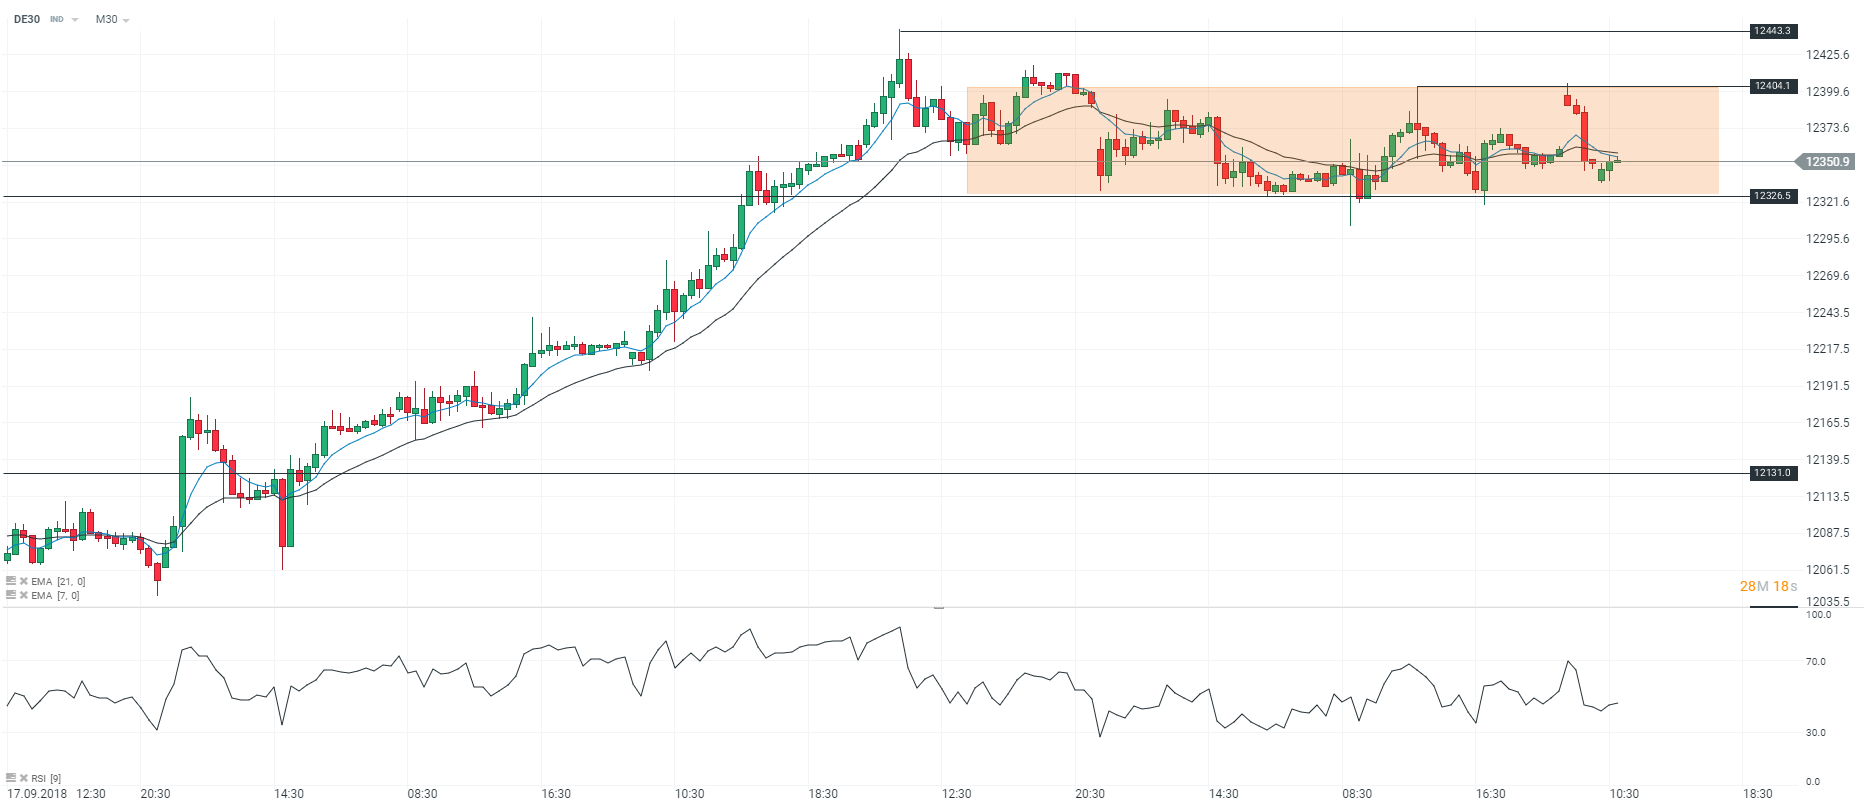Click the RSI [9] indicator label
The height and width of the screenshot is (811, 1866).
[46, 778]
